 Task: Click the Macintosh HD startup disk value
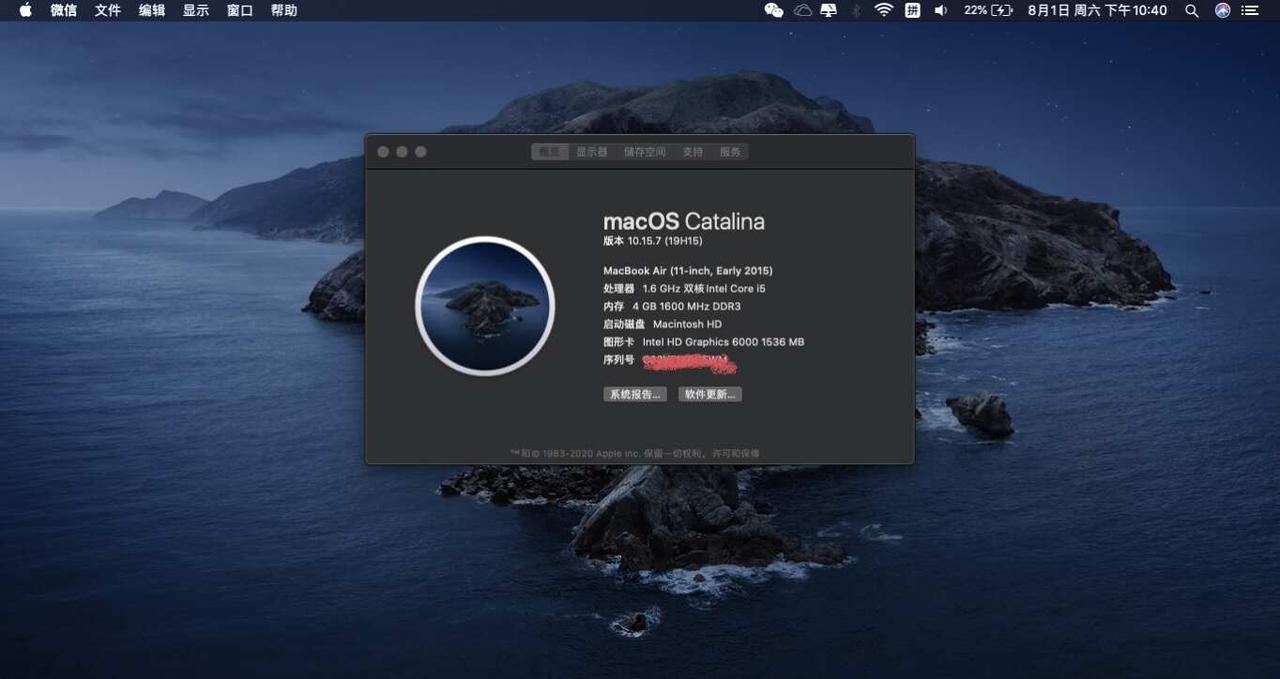pyautogui.click(x=687, y=324)
